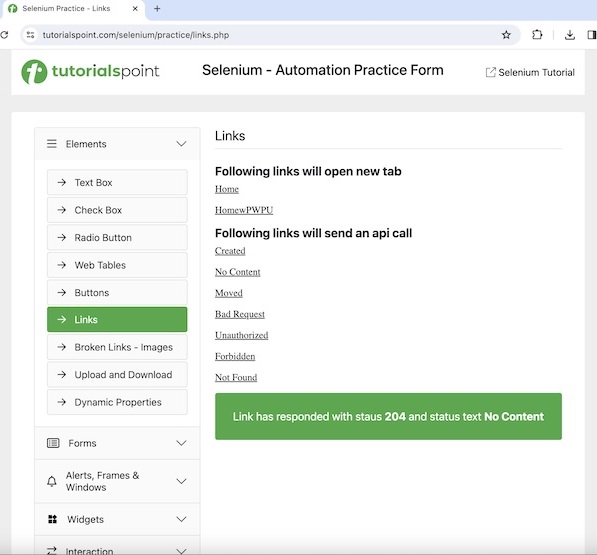Click the Forms section list icon

point(53,443)
